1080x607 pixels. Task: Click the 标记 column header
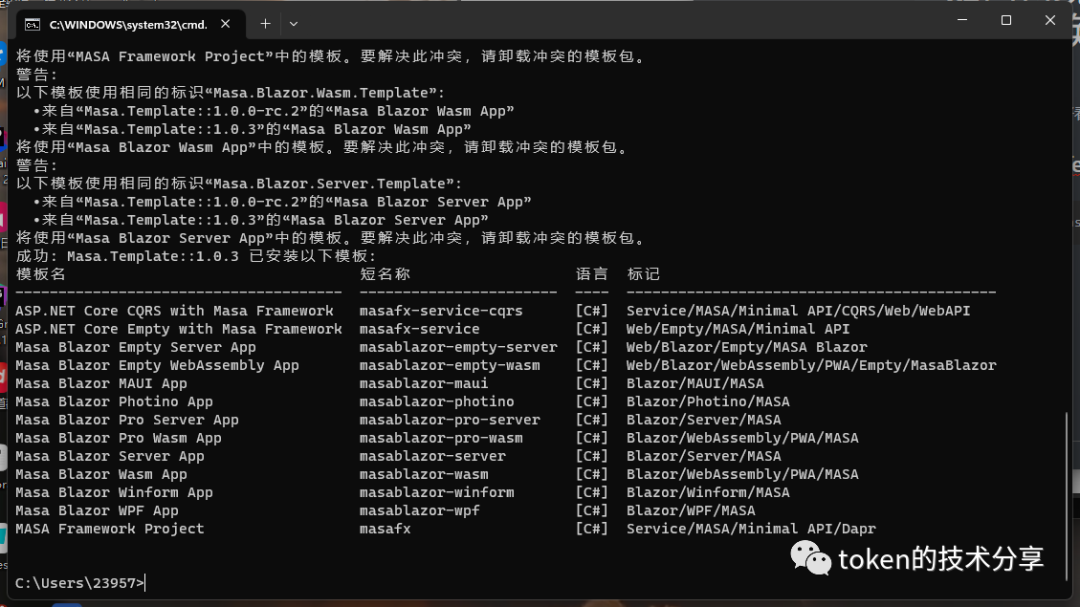[643, 274]
